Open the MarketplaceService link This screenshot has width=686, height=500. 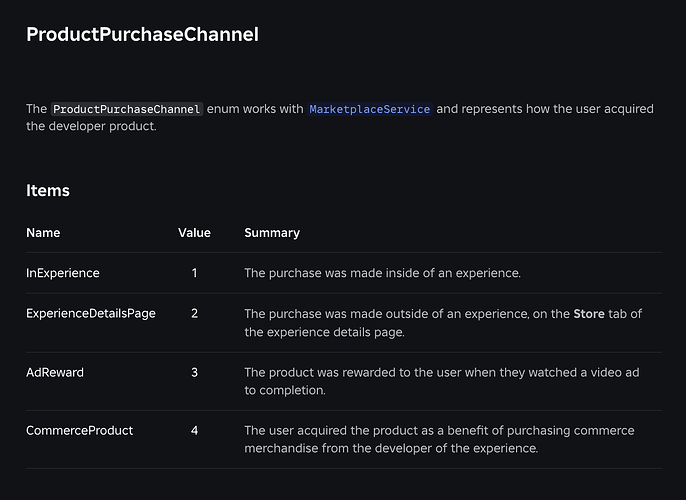370,109
